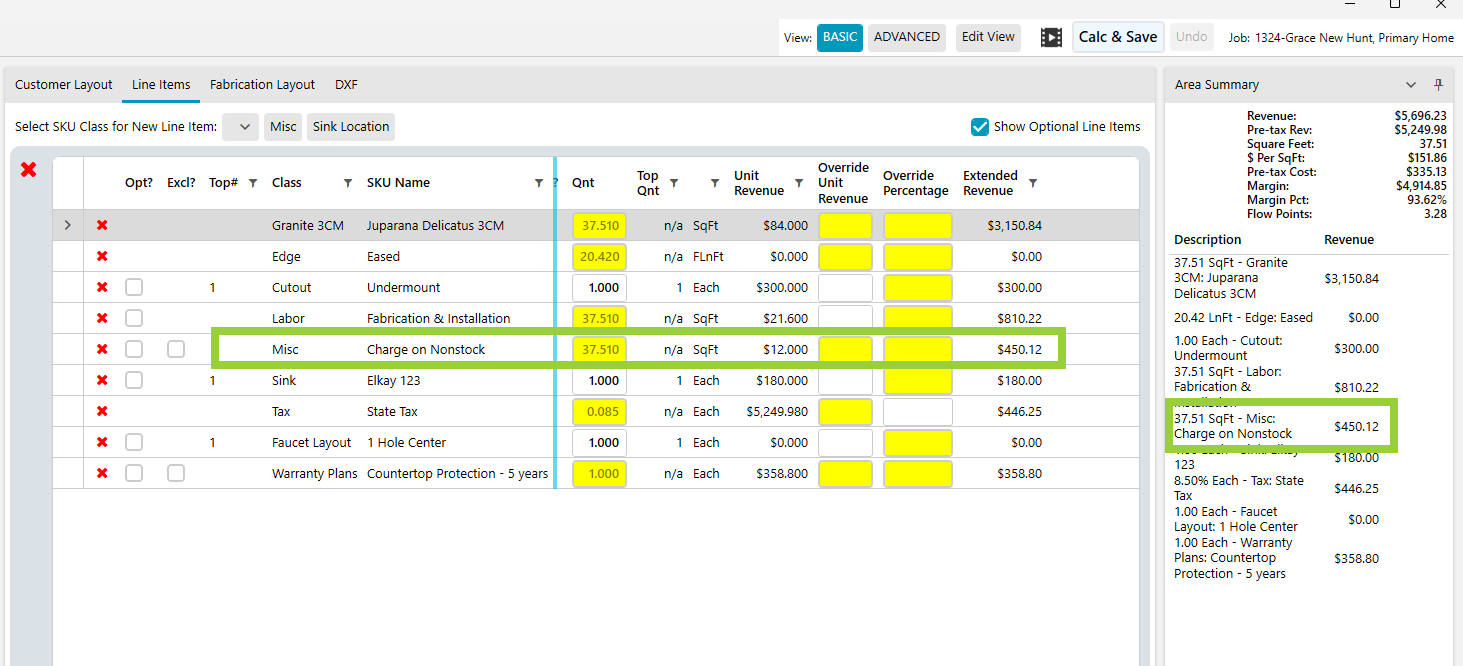The height and width of the screenshot is (666, 1463).
Task: Remove the Sink Elkay 123 row
Action: click(102, 381)
